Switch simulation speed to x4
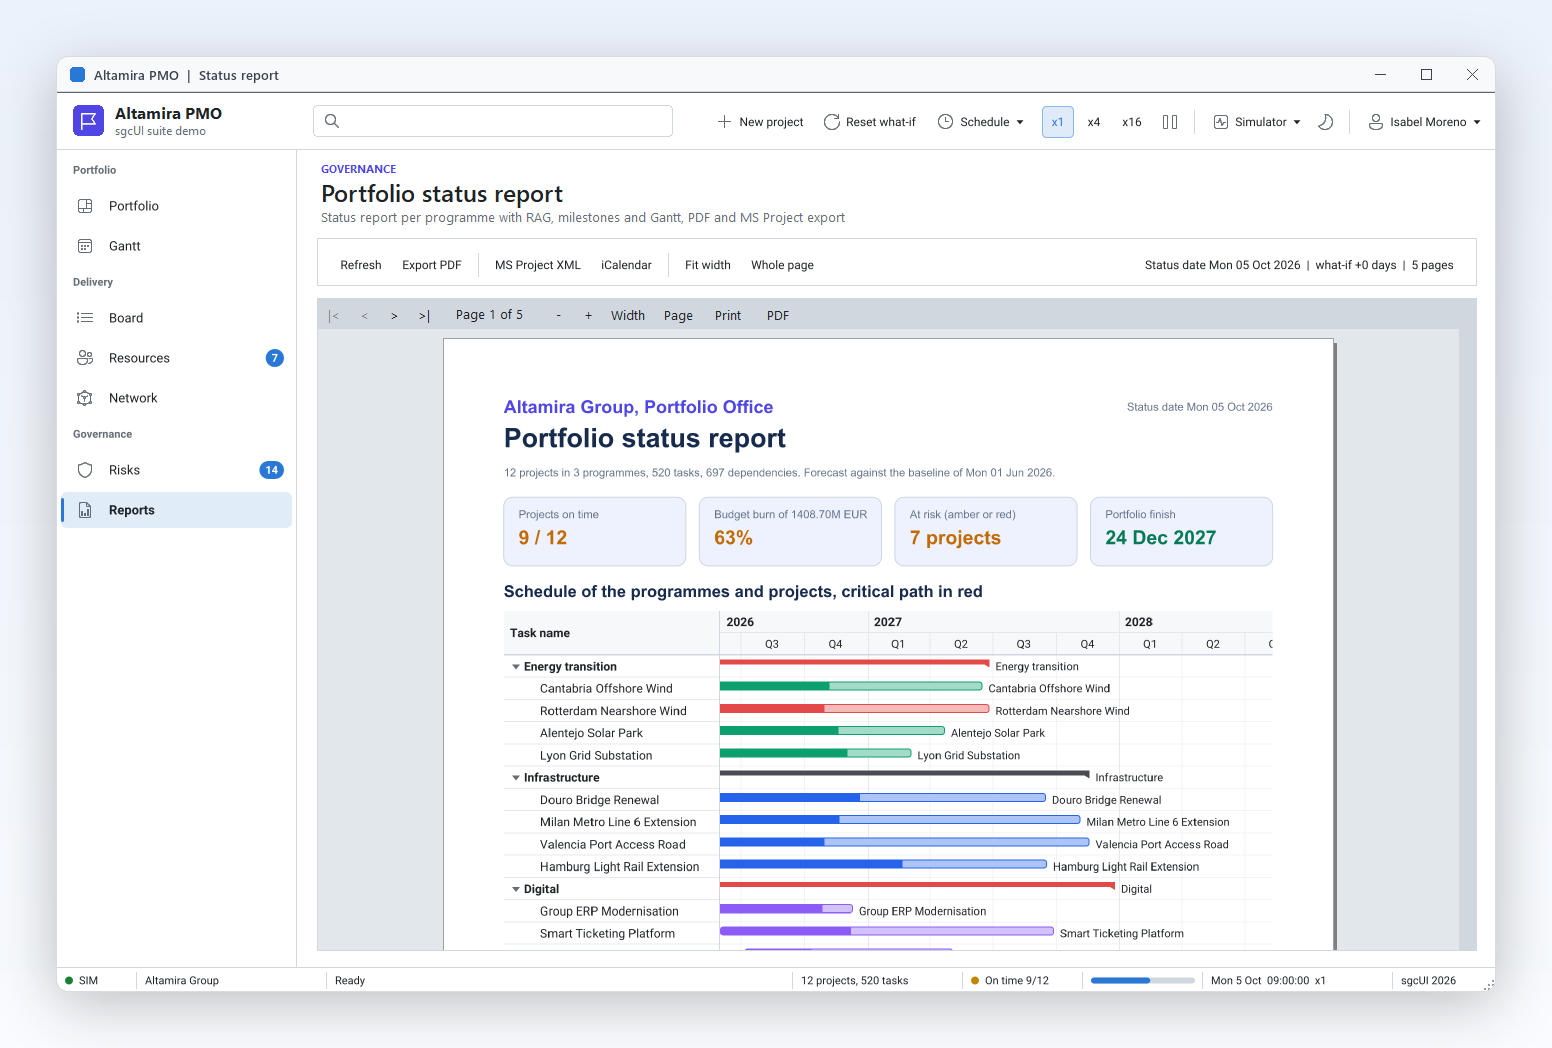Viewport: 1552px width, 1048px height. [1094, 122]
